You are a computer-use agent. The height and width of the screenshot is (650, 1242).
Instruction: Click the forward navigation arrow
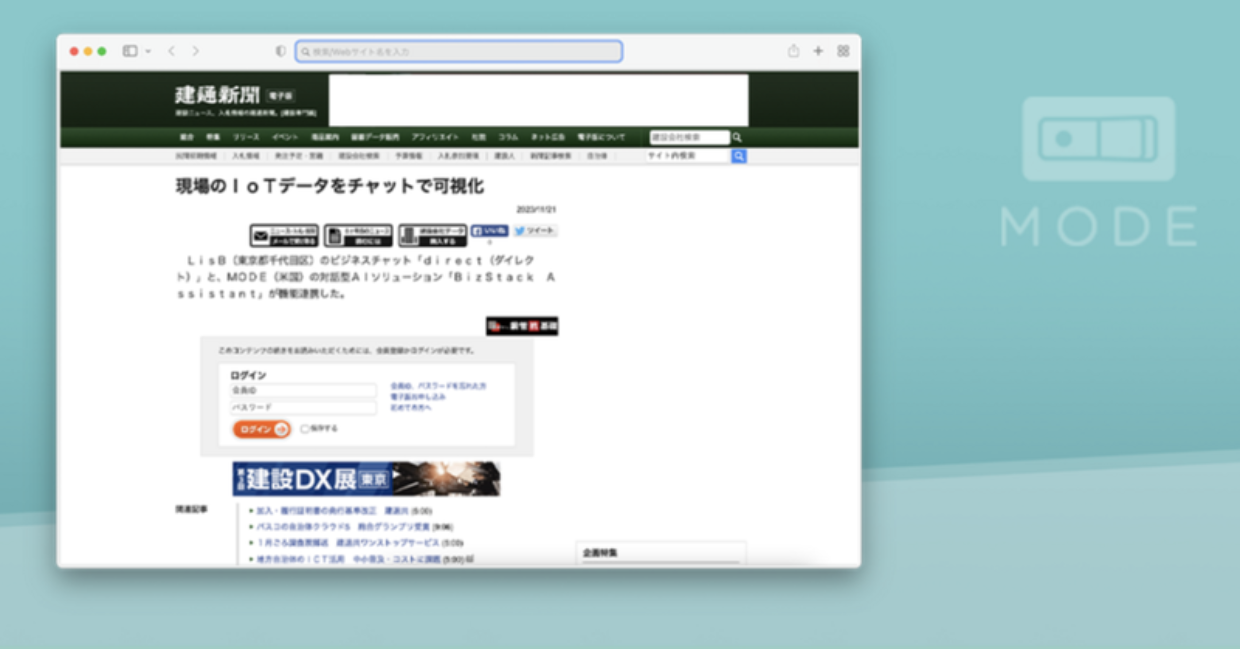[196, 51]
